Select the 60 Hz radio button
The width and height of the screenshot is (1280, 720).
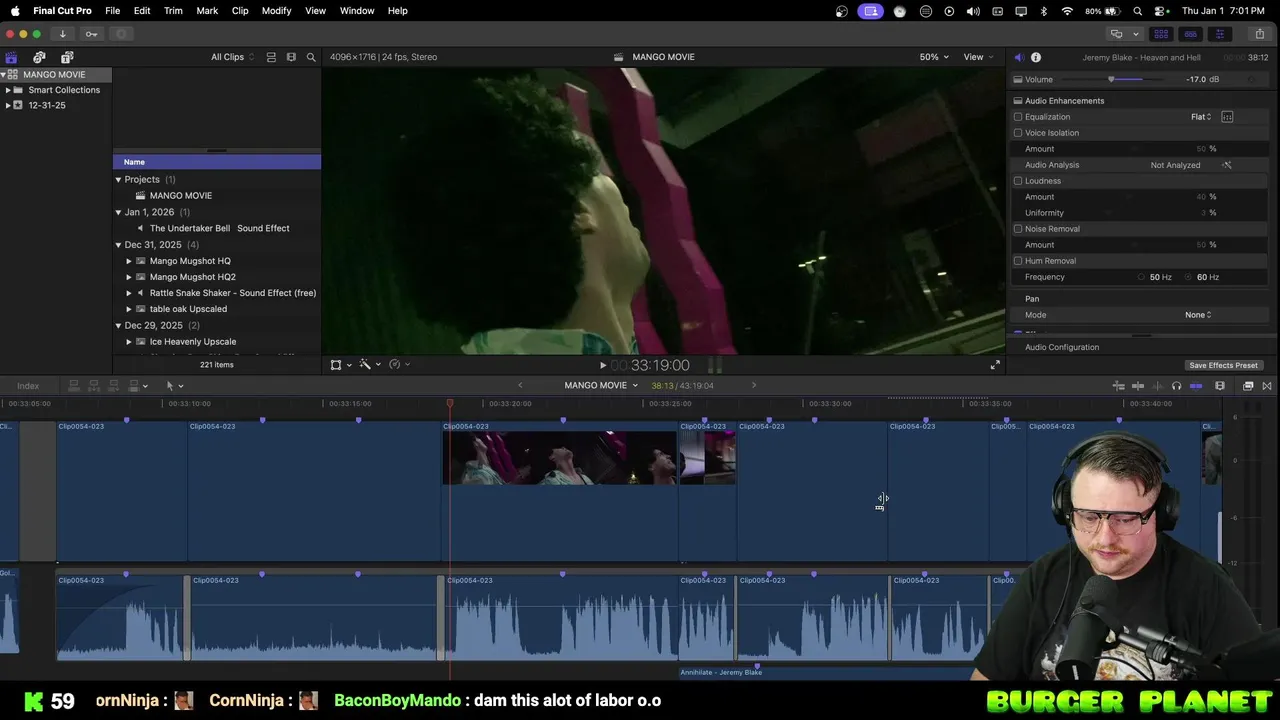1189,277
